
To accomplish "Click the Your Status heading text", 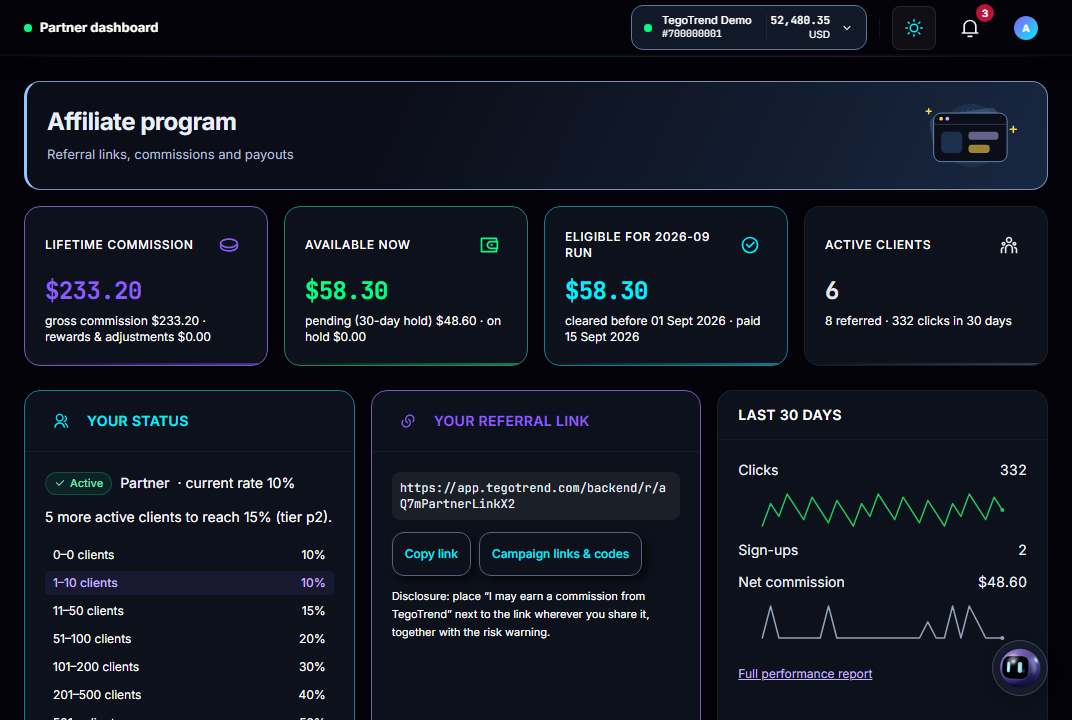I will click(x=137, y=421).
